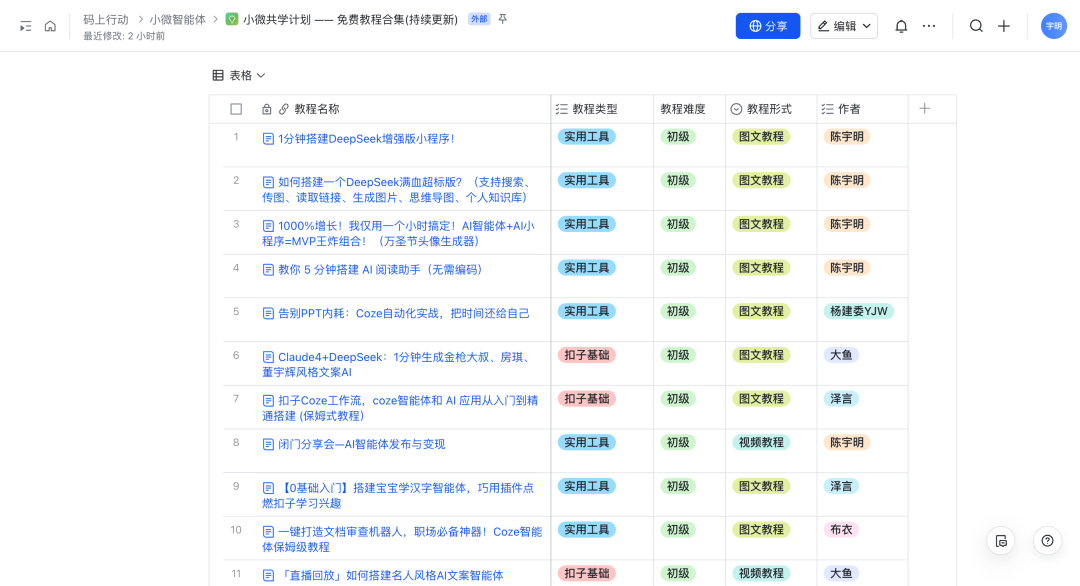Image resolution: width=1080 pixels, height=586 pixels.
Task: Click doc icon of row 11 直播回放
Action: 269,575
